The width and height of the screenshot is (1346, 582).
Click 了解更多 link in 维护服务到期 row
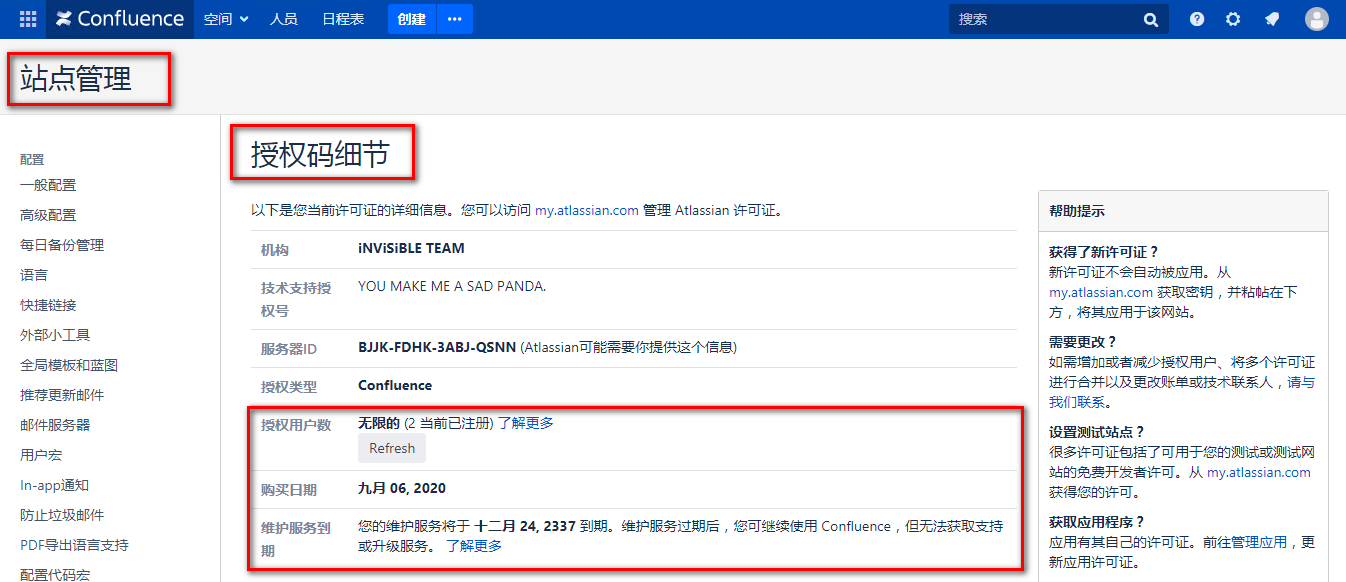coord(474,546)
